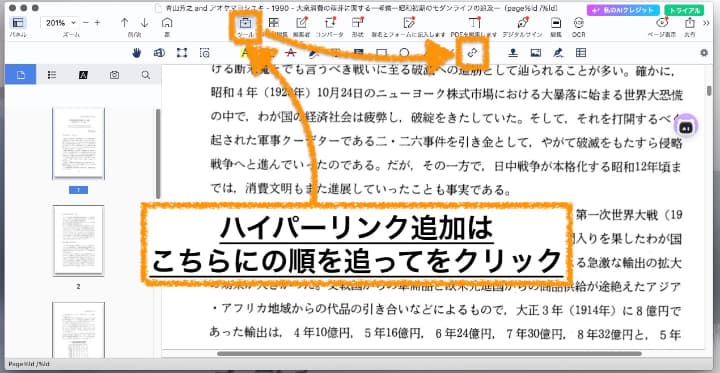This screenshot has height=373, width=720.
Task: Open the コンバータ converter tool
Action: tap(331, 26)
